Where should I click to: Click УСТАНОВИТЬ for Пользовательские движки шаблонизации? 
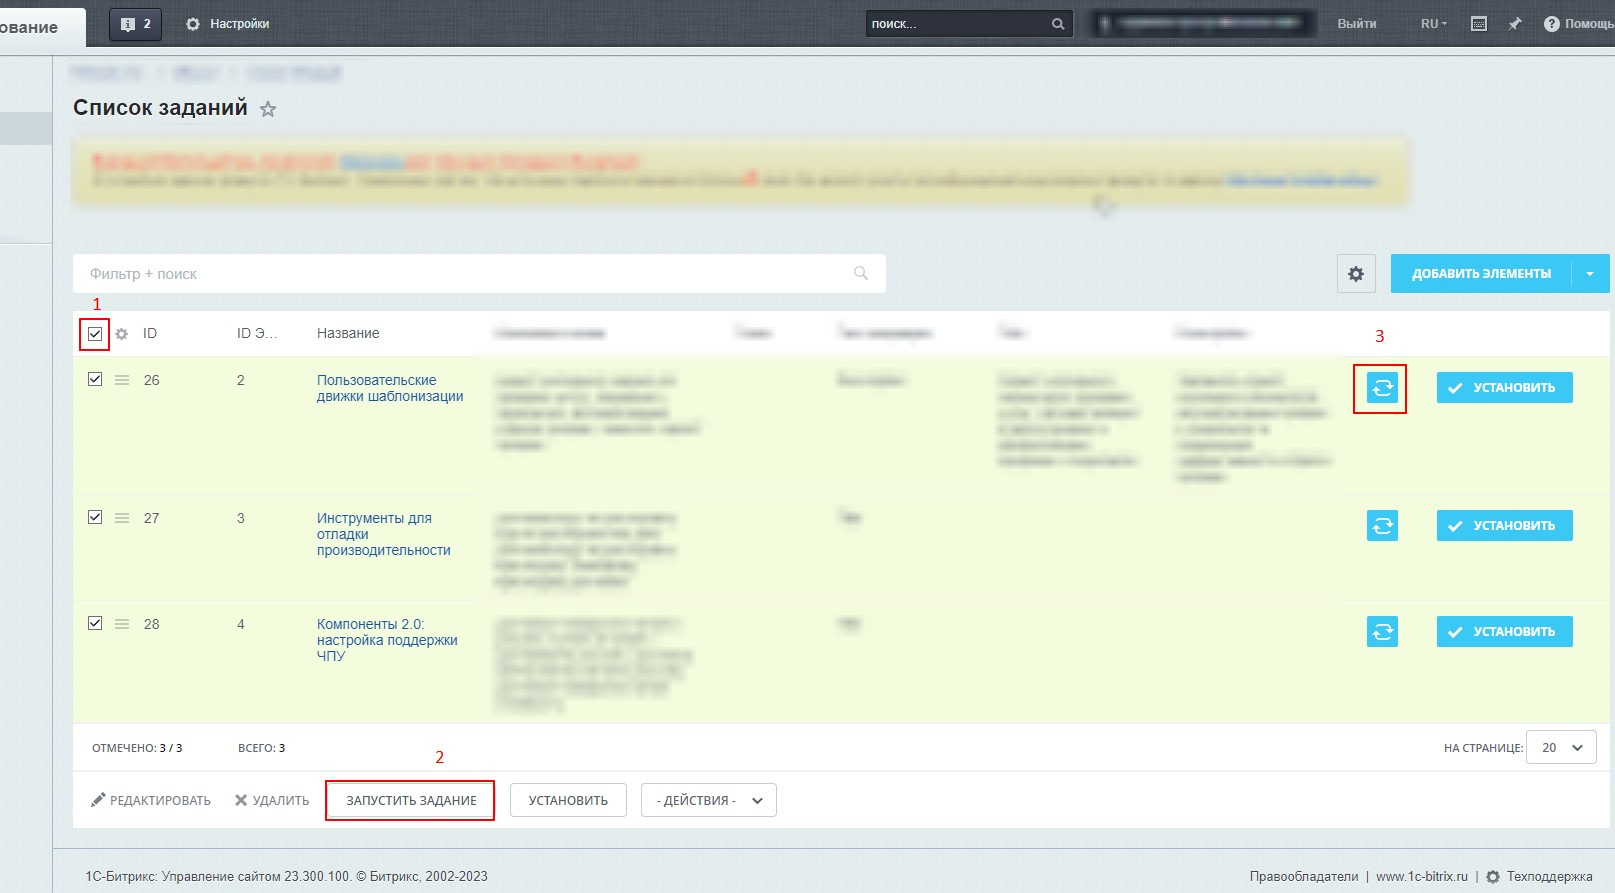pos(1504,387)
